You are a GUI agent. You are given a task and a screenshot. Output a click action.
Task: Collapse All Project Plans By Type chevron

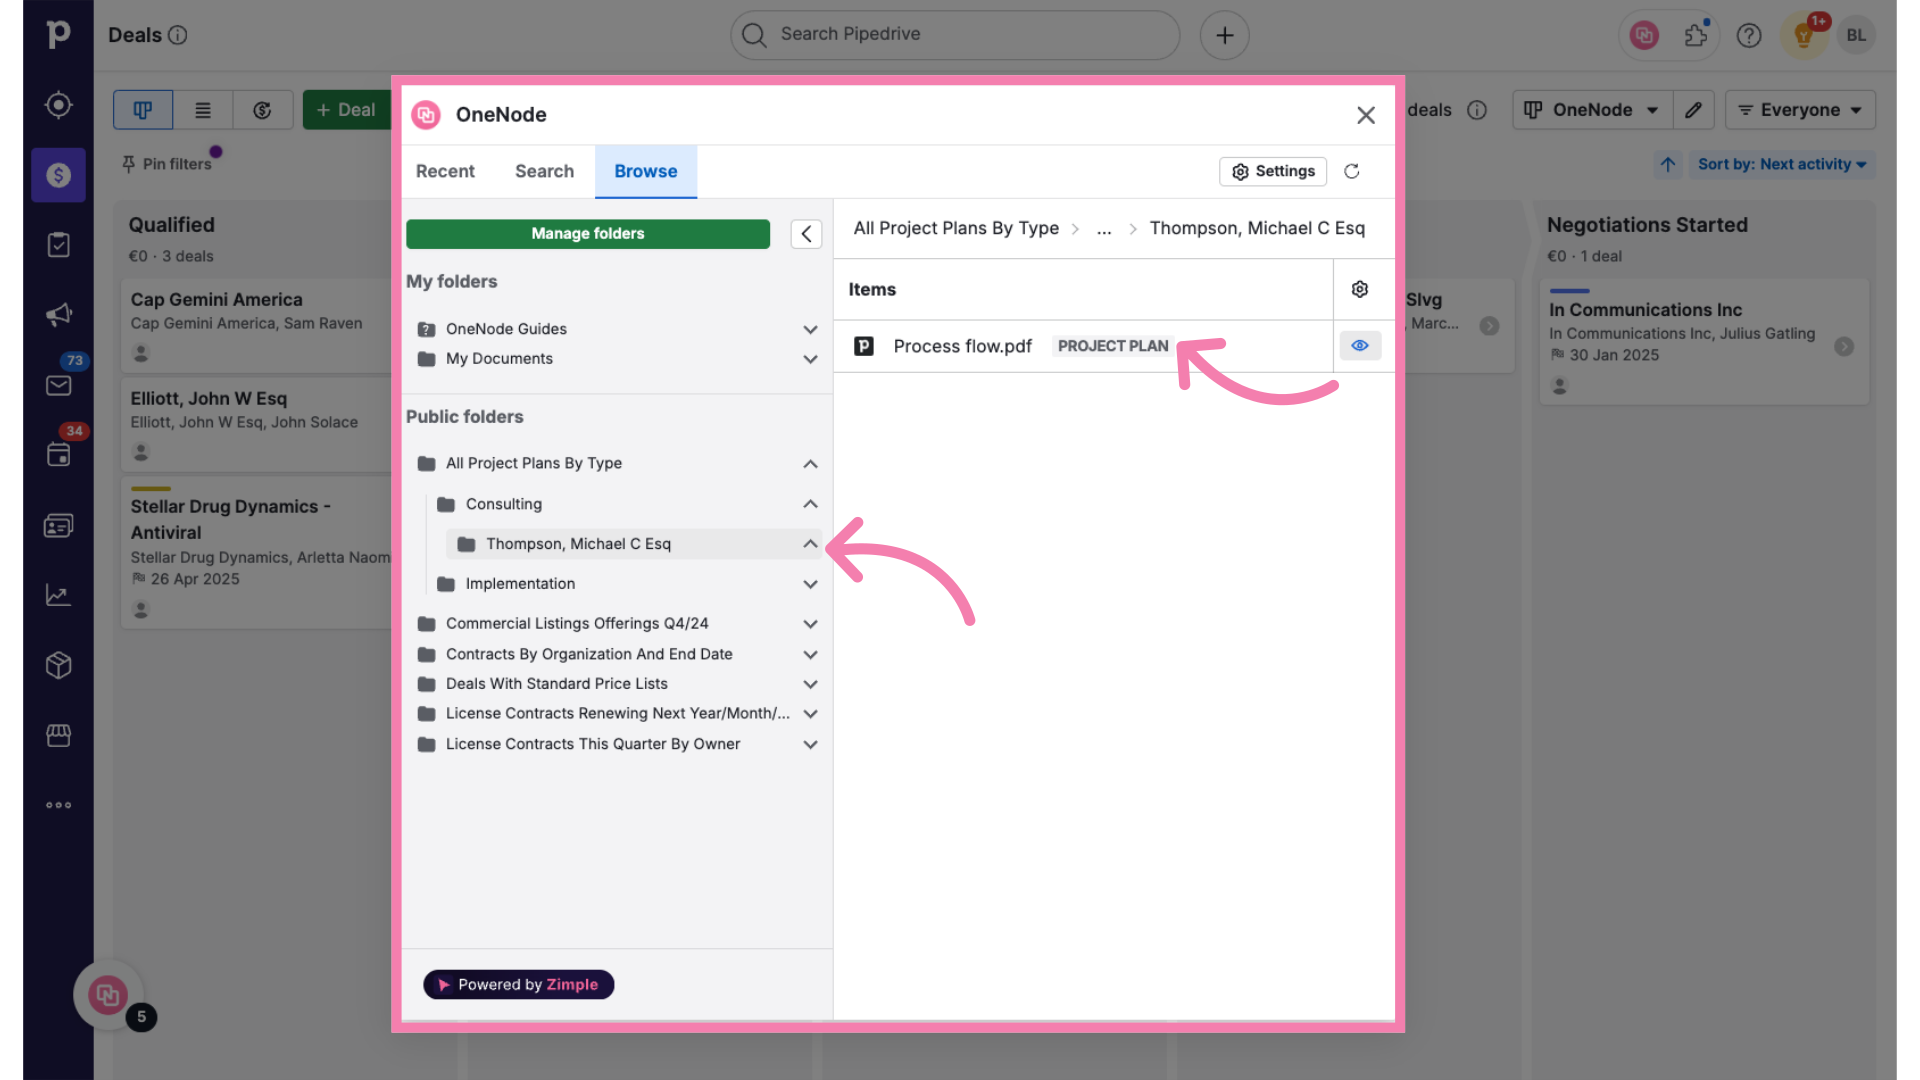(x=810, y=463)
